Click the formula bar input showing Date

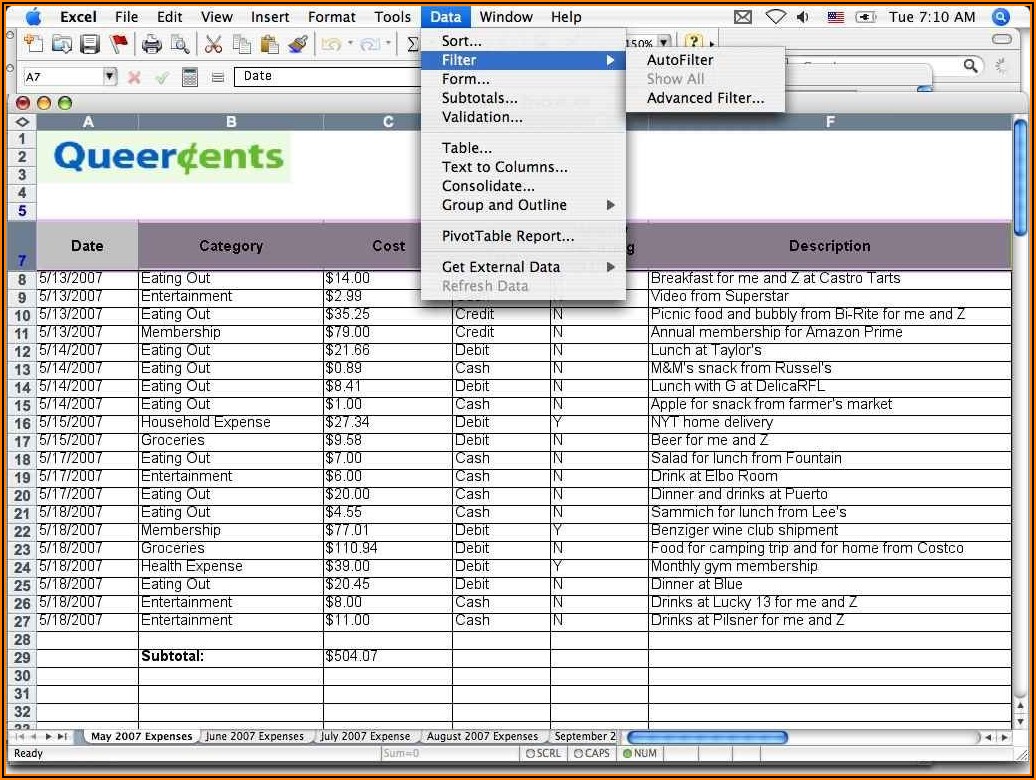pyautogui.click(x=330, y=76)
